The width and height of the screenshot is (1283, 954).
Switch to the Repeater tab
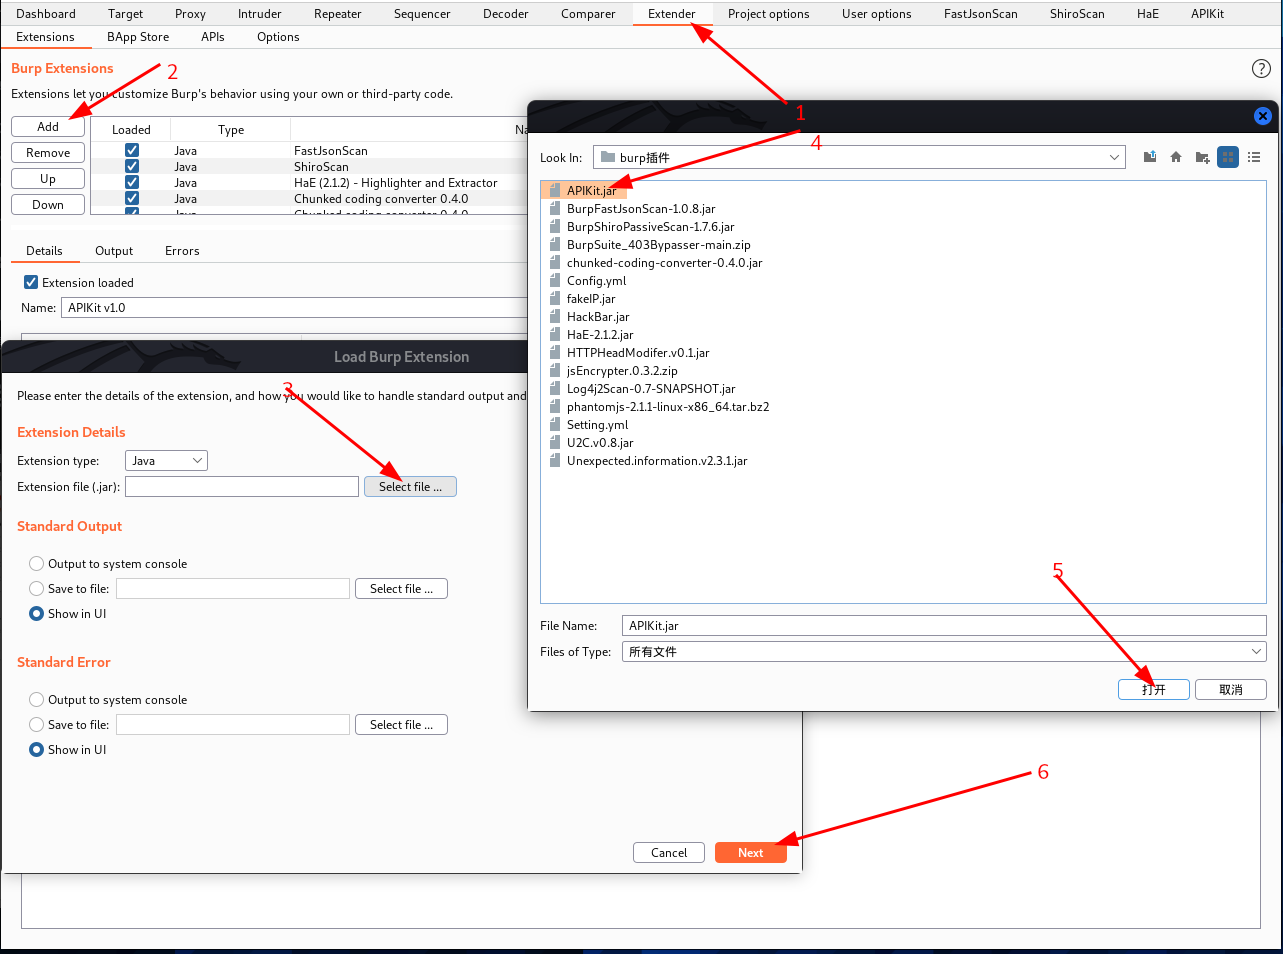338,14
